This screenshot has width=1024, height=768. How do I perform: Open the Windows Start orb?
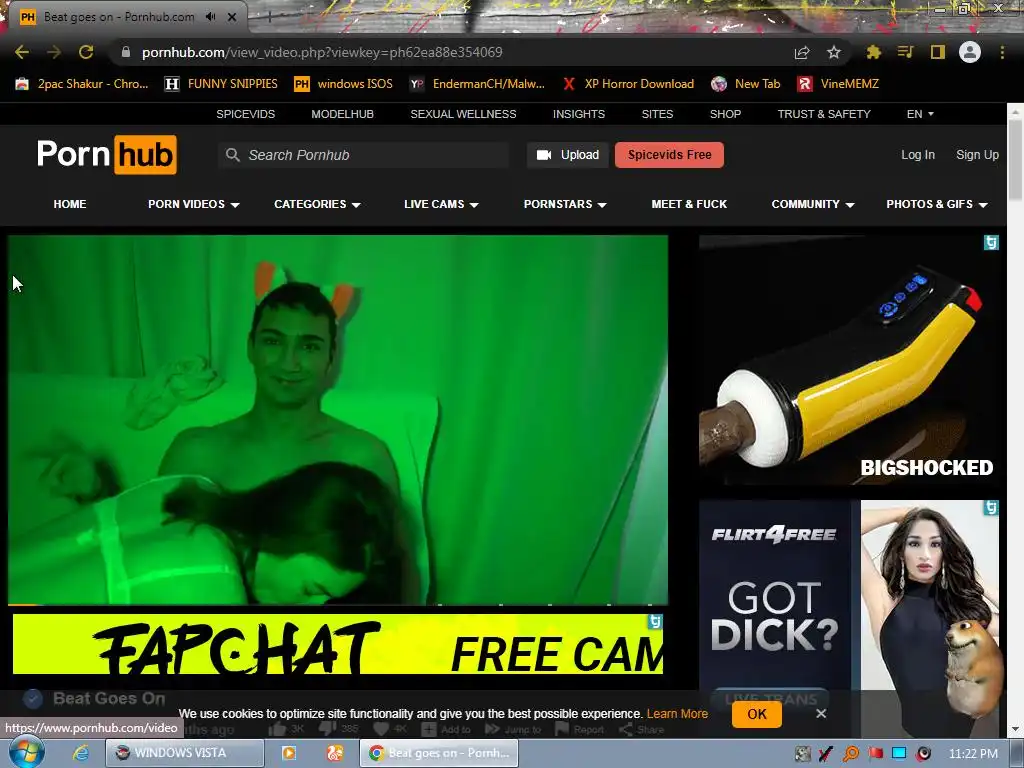pyautogui.click(x=26, y=752)
